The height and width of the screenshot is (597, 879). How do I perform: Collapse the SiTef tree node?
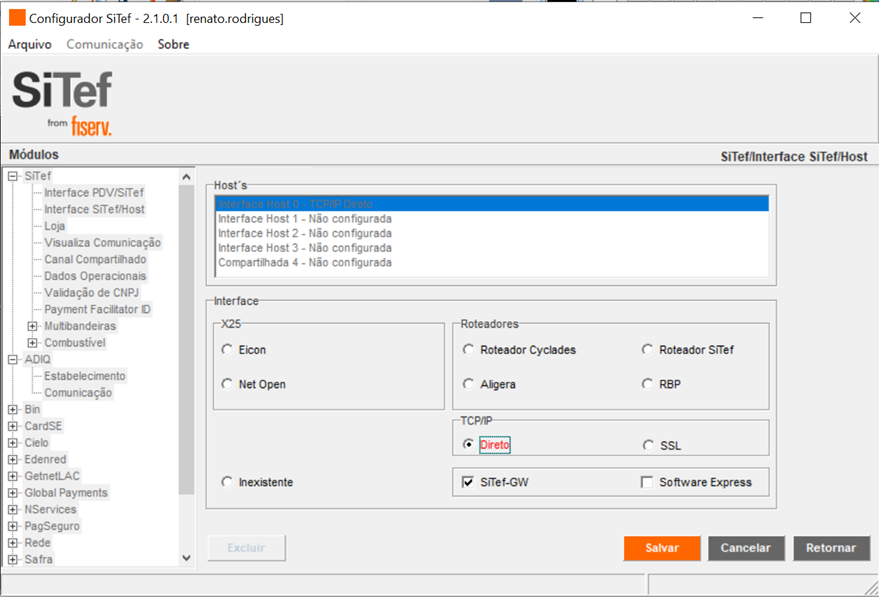tap(13, 176)
